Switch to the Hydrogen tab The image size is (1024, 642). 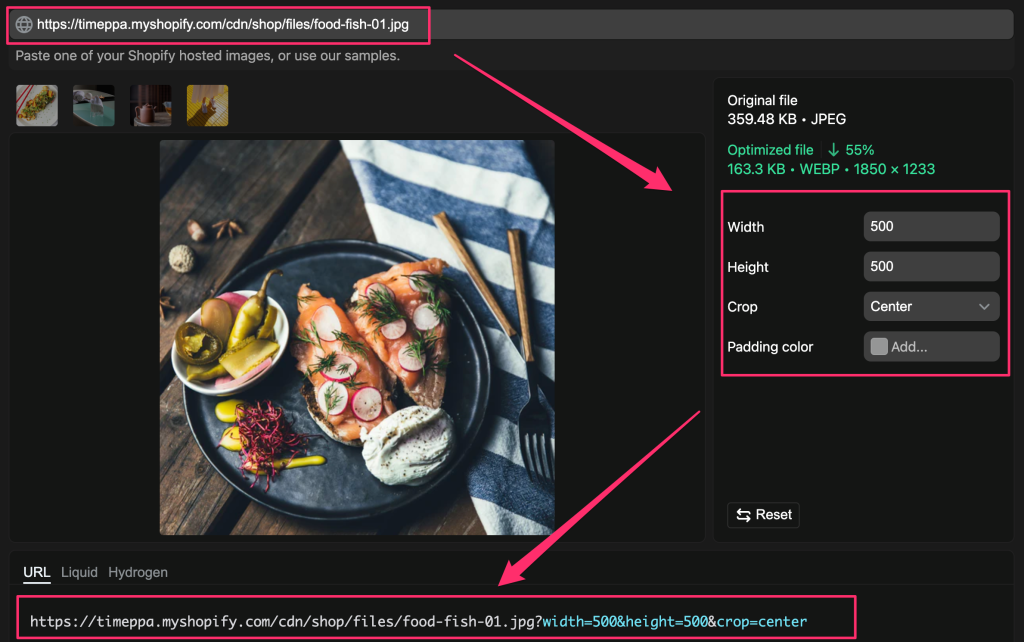[138, 572]
